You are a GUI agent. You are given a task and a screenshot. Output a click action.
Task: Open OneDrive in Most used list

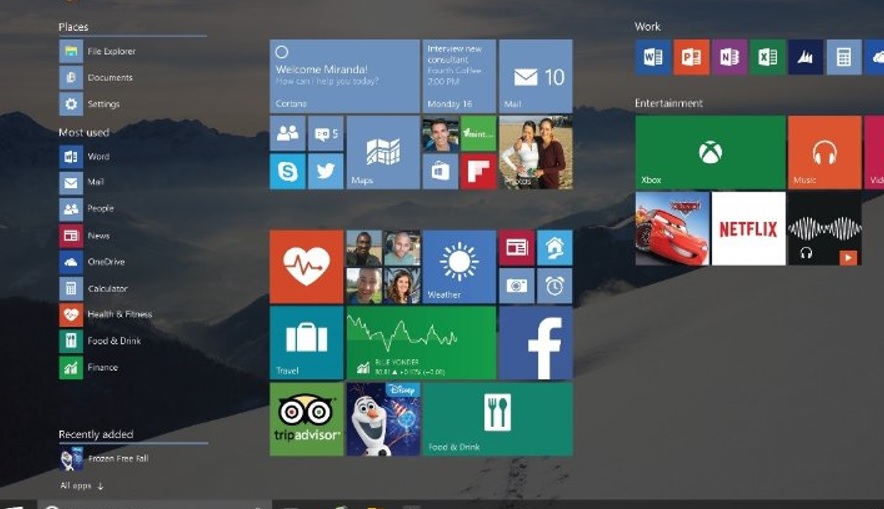pos(92,262)
